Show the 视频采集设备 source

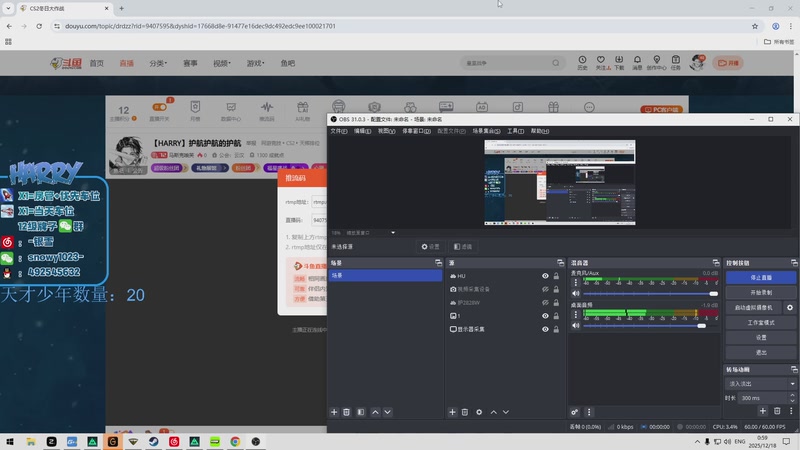coord(545,289)
